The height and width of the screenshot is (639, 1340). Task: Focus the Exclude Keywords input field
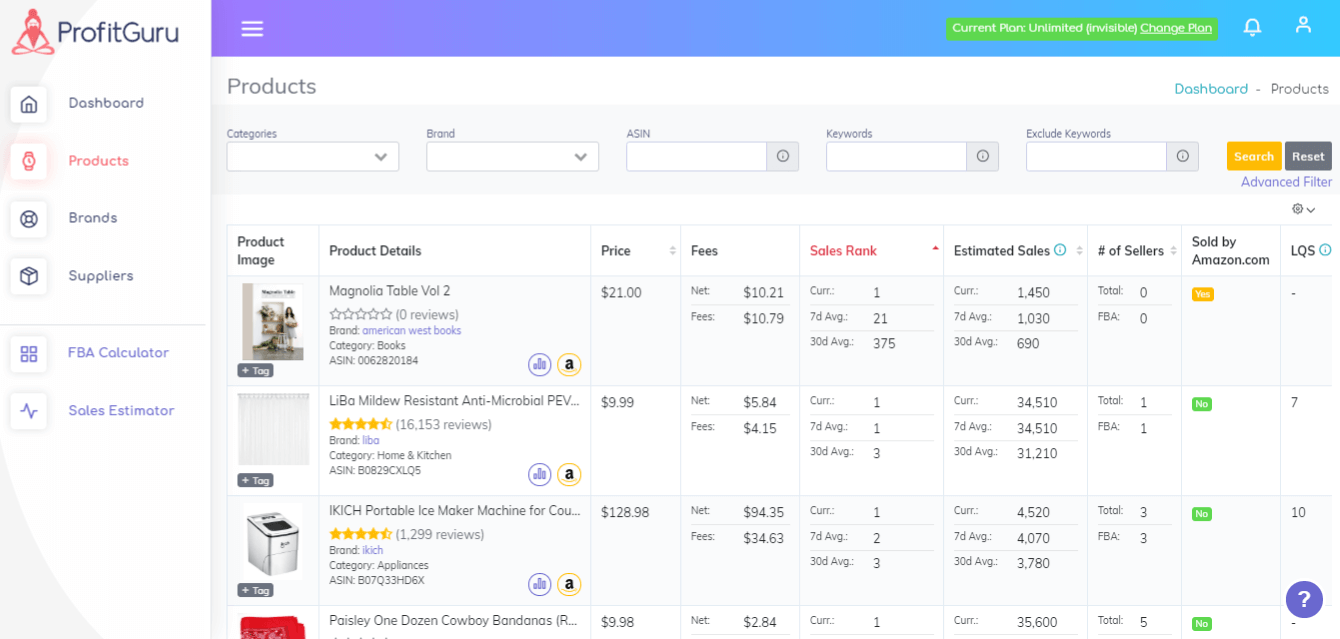pos(1097,156)
